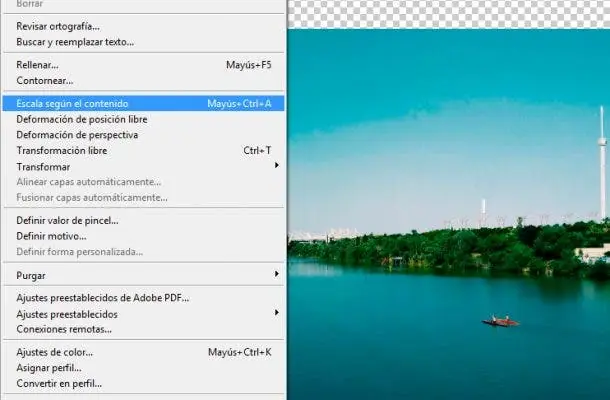The height and width of the screenshot is (400, 610).
Task: Click the red boat on canvas
Action: click(x=500, y=321)
